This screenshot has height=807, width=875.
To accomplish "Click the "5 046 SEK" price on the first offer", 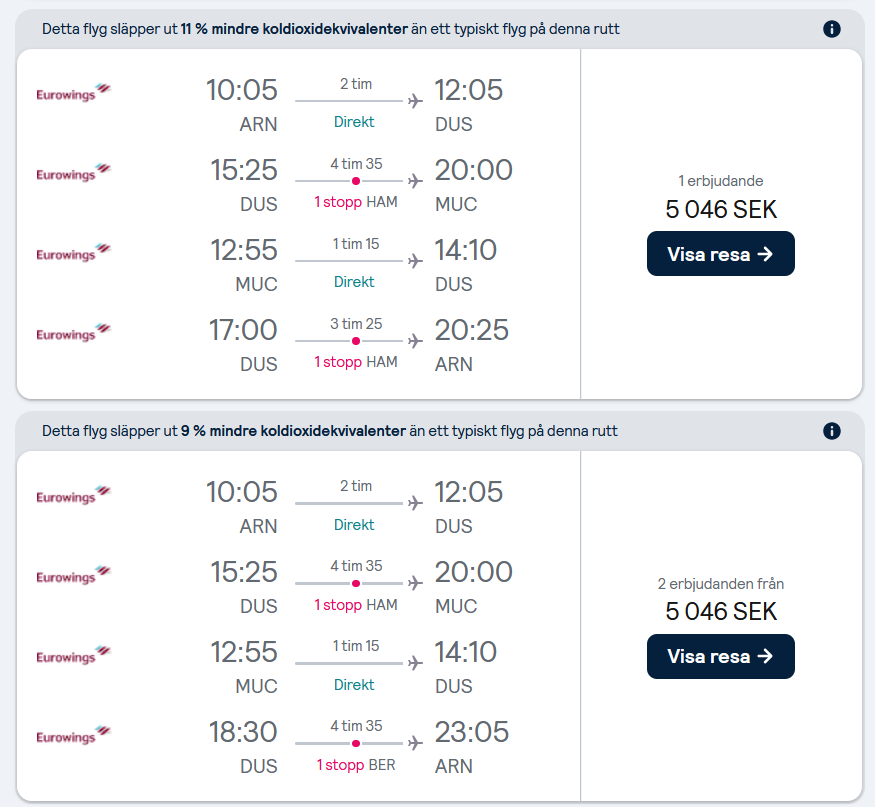I will pos(720,210).
